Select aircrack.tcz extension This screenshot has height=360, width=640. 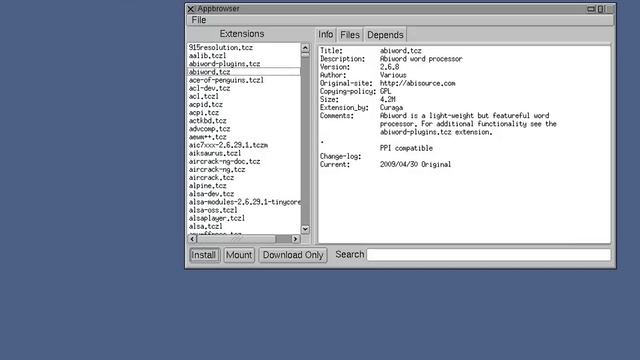[244, 178]
